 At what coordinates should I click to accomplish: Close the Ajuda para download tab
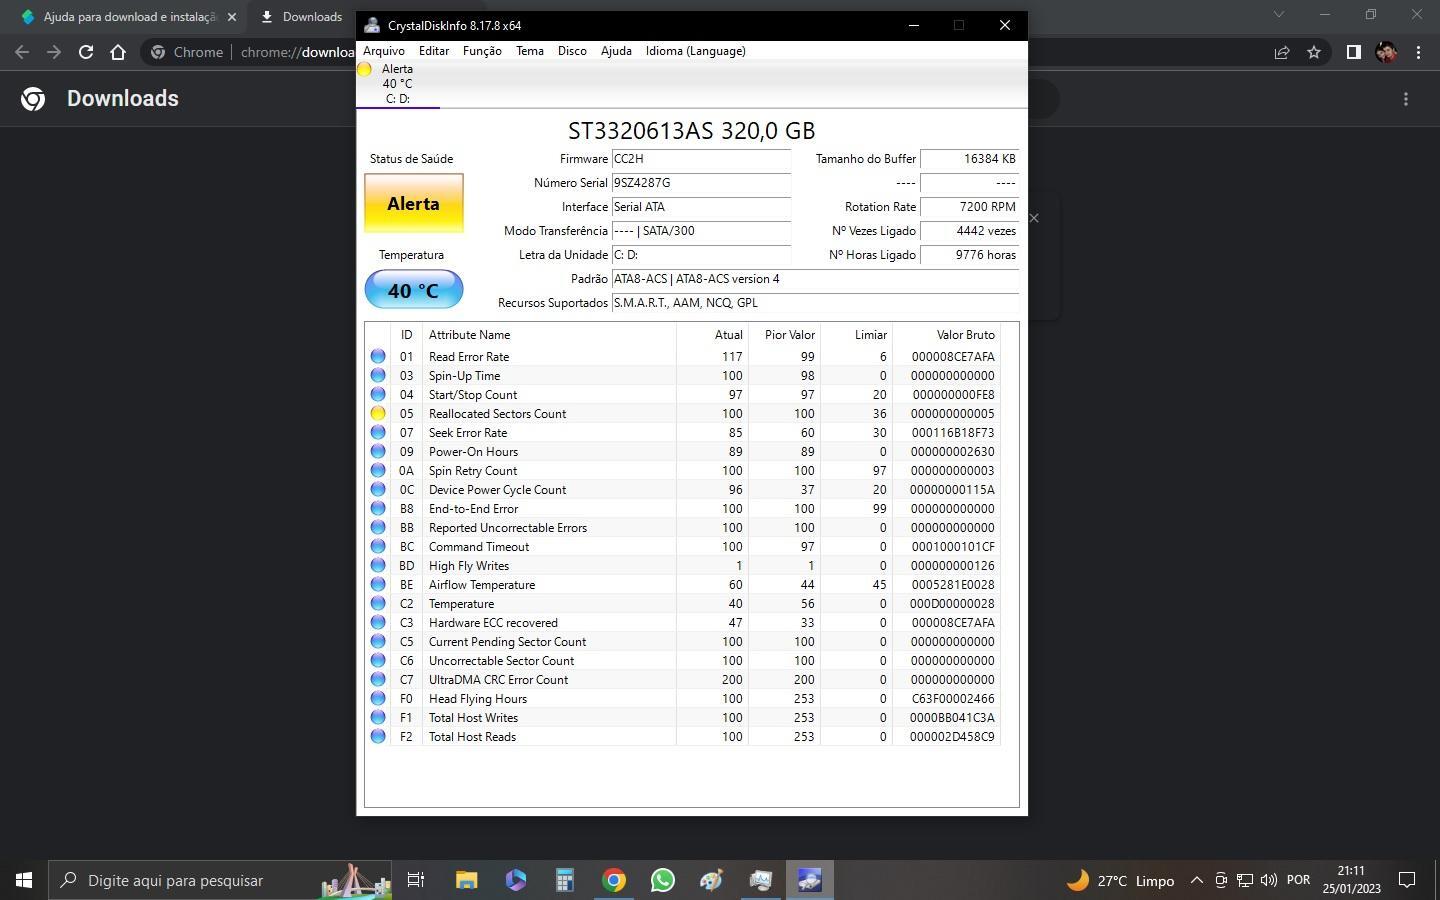[x=232, y=17]
